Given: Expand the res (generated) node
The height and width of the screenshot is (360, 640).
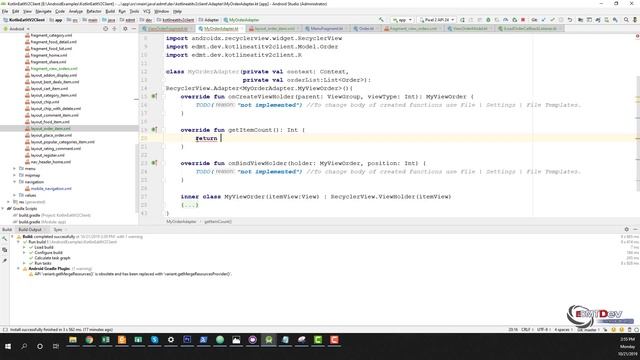Looking at the screenshot, I should point(9,202).
